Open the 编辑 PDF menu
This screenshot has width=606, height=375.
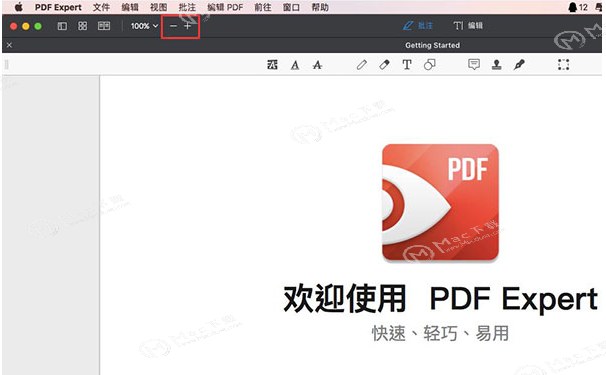click(x=225, y=7)
